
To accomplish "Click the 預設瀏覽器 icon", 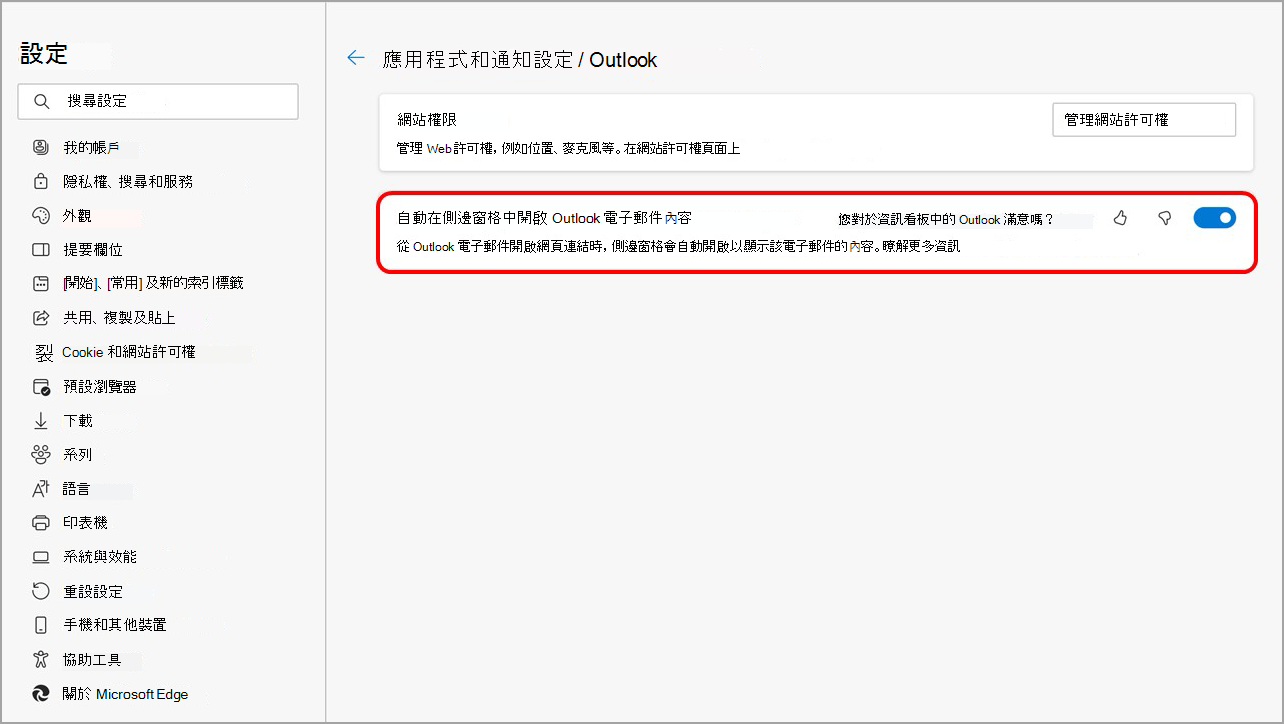I will (41, 386).
